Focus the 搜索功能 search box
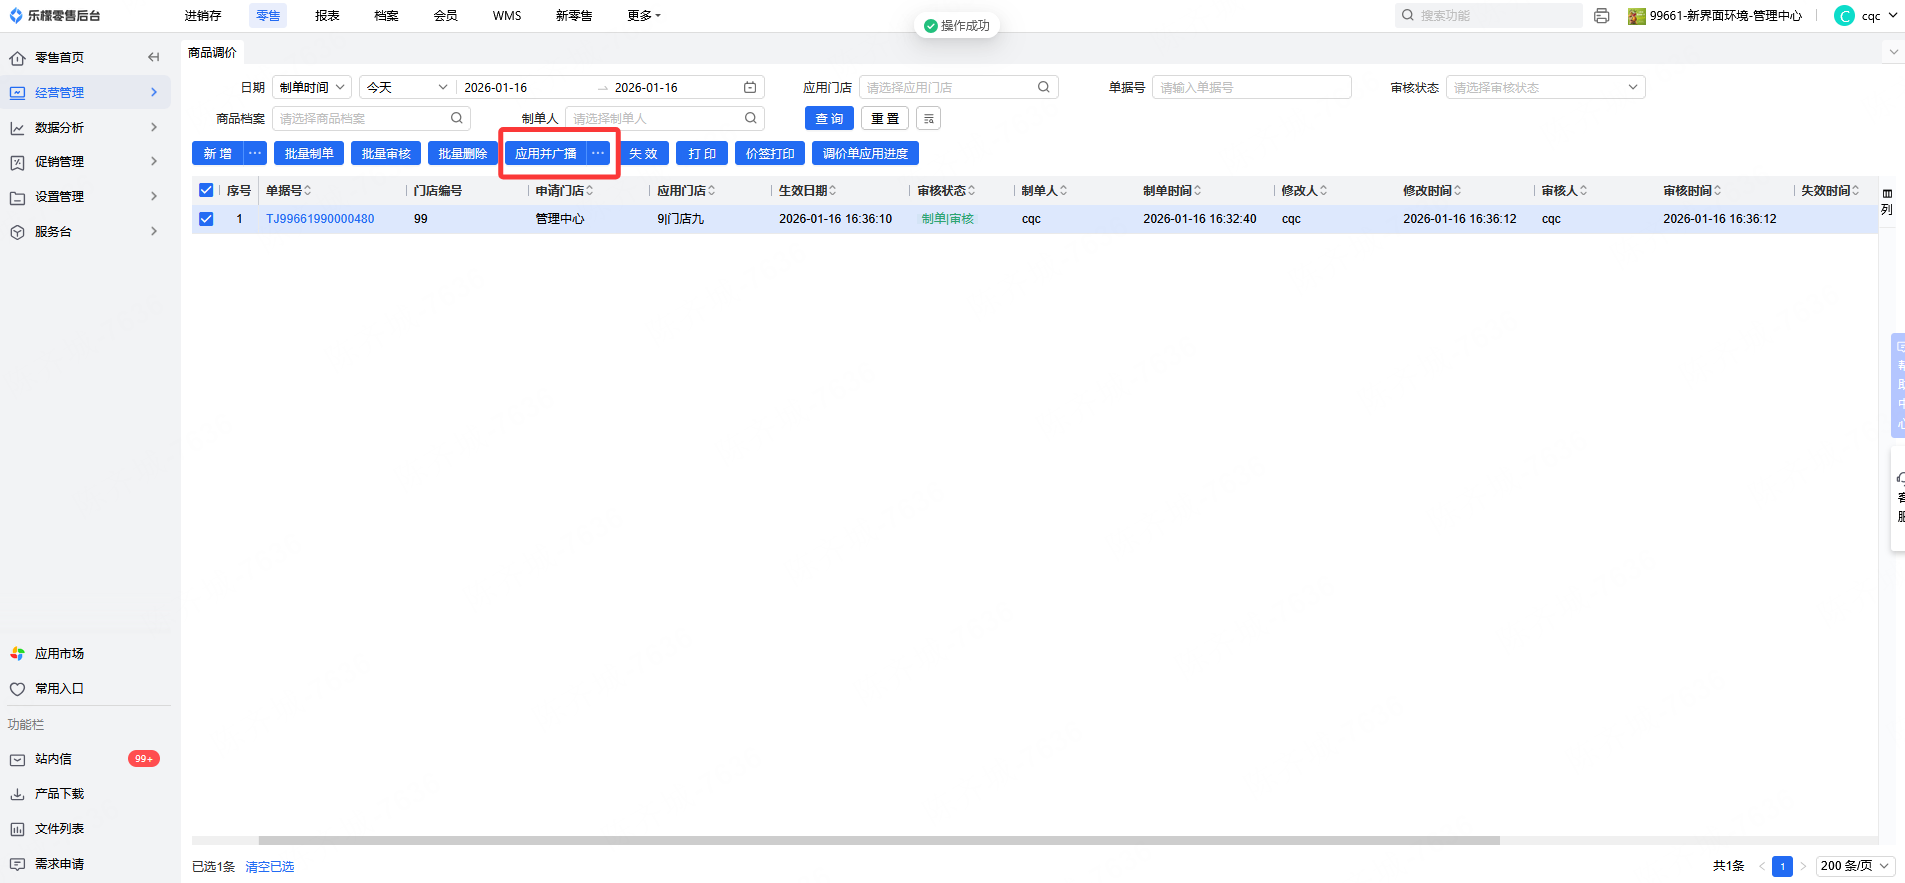1905x883 pixels. 1489,16
